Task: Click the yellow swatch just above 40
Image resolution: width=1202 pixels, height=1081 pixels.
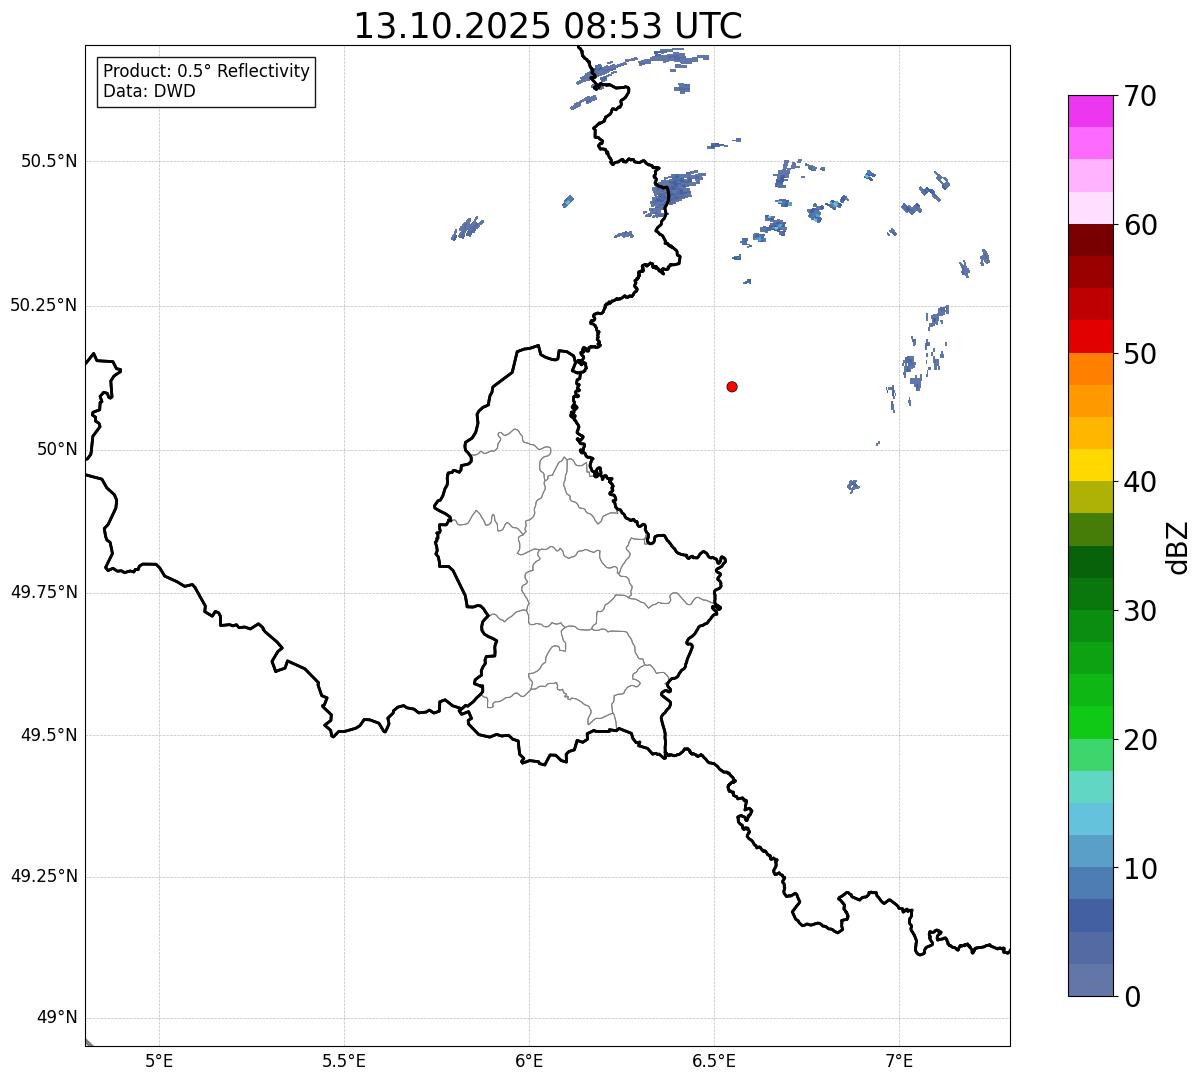Action: click(x=1090, y=465)
